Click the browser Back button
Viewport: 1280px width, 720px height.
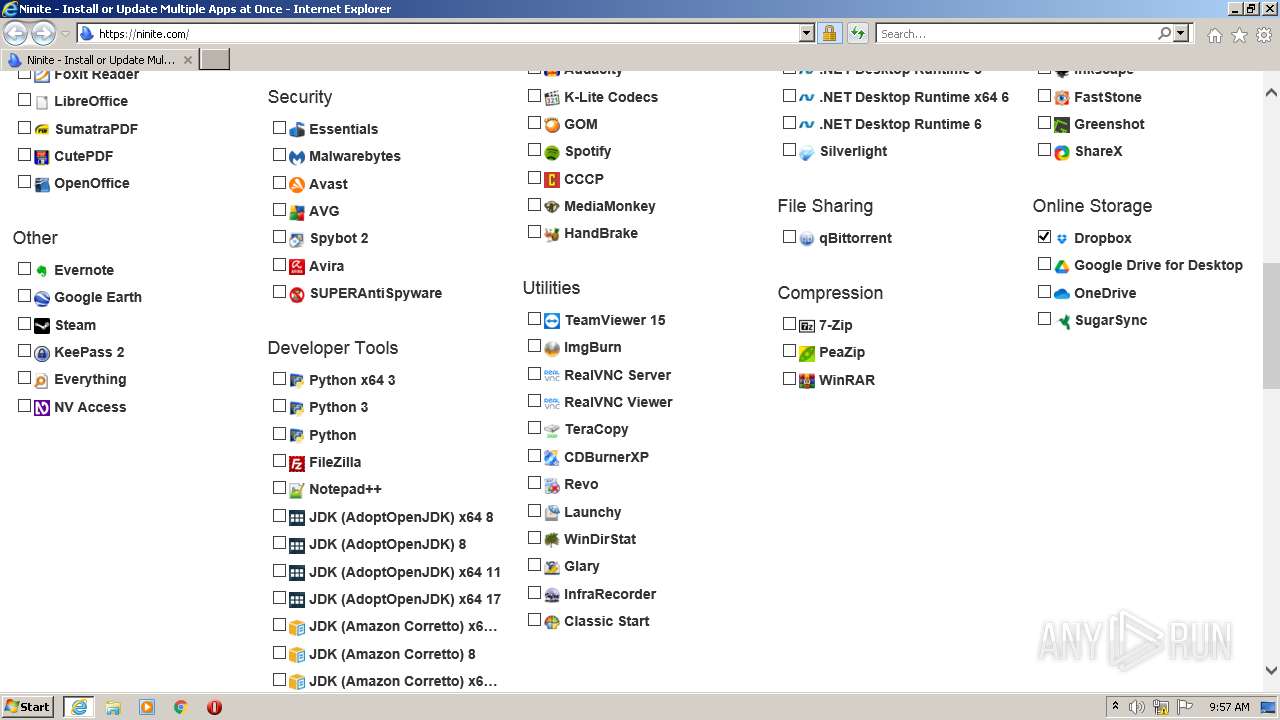click(16, 34)
